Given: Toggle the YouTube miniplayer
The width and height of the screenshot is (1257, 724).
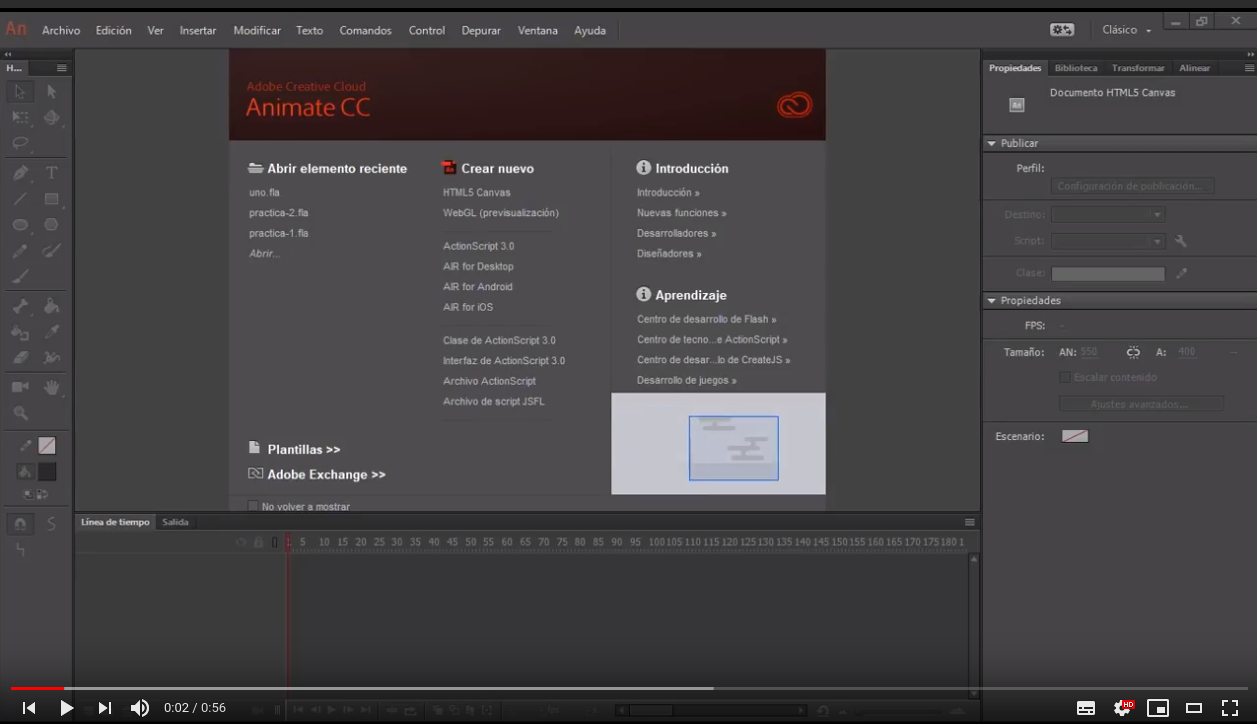Looking at the screenshot, I should click(x=1158, y=708).
